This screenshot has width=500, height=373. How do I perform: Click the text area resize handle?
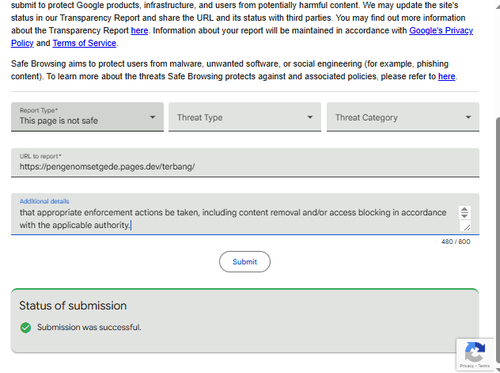point(466,227)
